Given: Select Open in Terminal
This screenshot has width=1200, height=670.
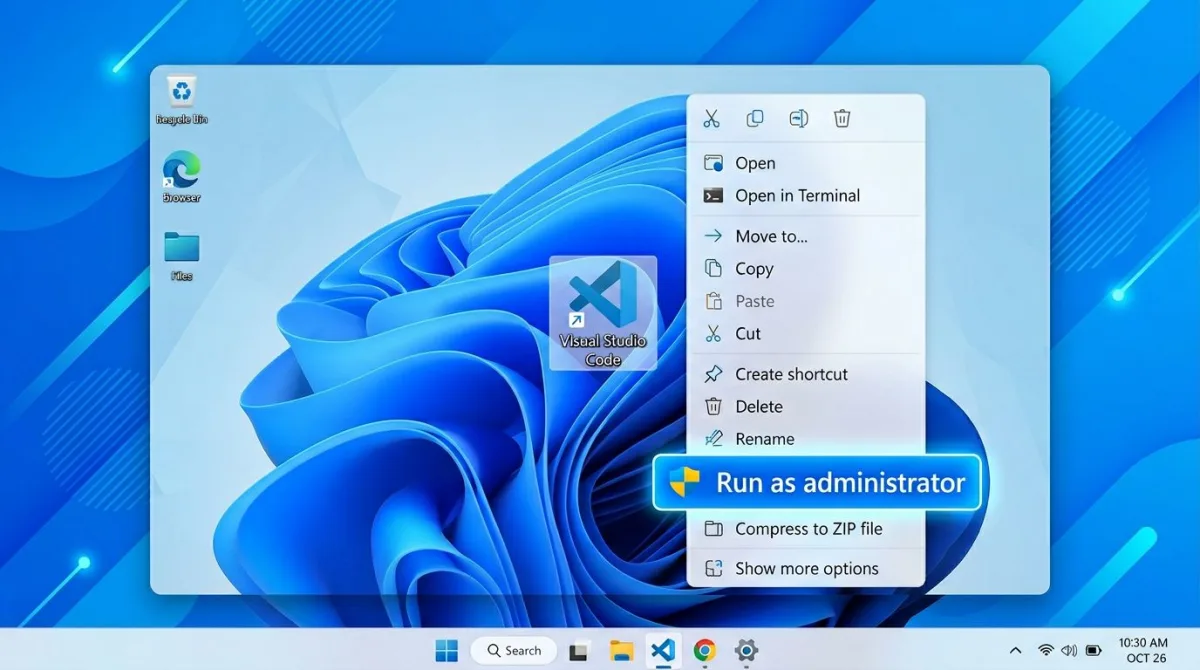Looking at the screenshot, I should 806,196.
